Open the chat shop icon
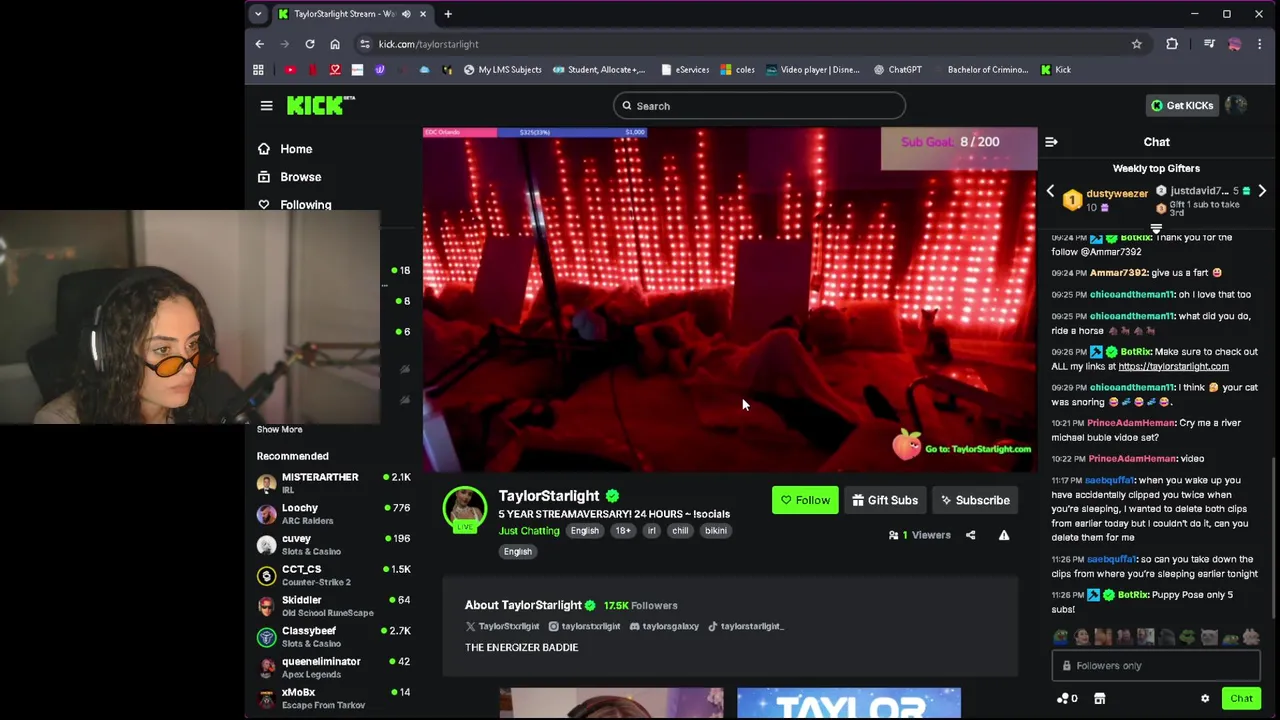The height and width of the screenshot is (720, 1280). pyautogui.click(x=1099, y=699)
